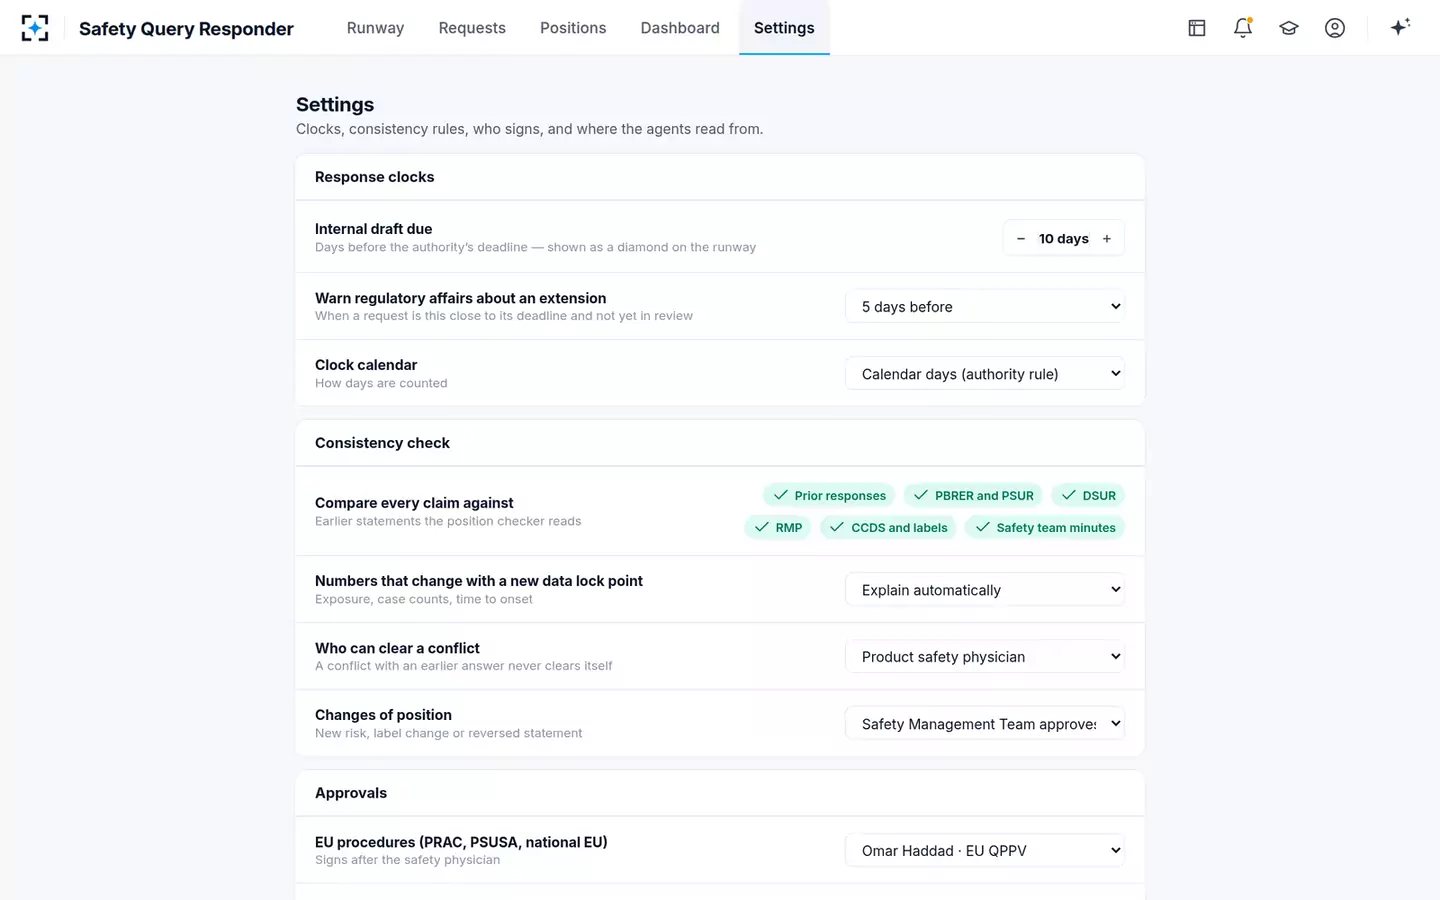This screenshot has height=900, width=1440.
Task: Open the layout panel icon in header
Action: coord(1197,28)
